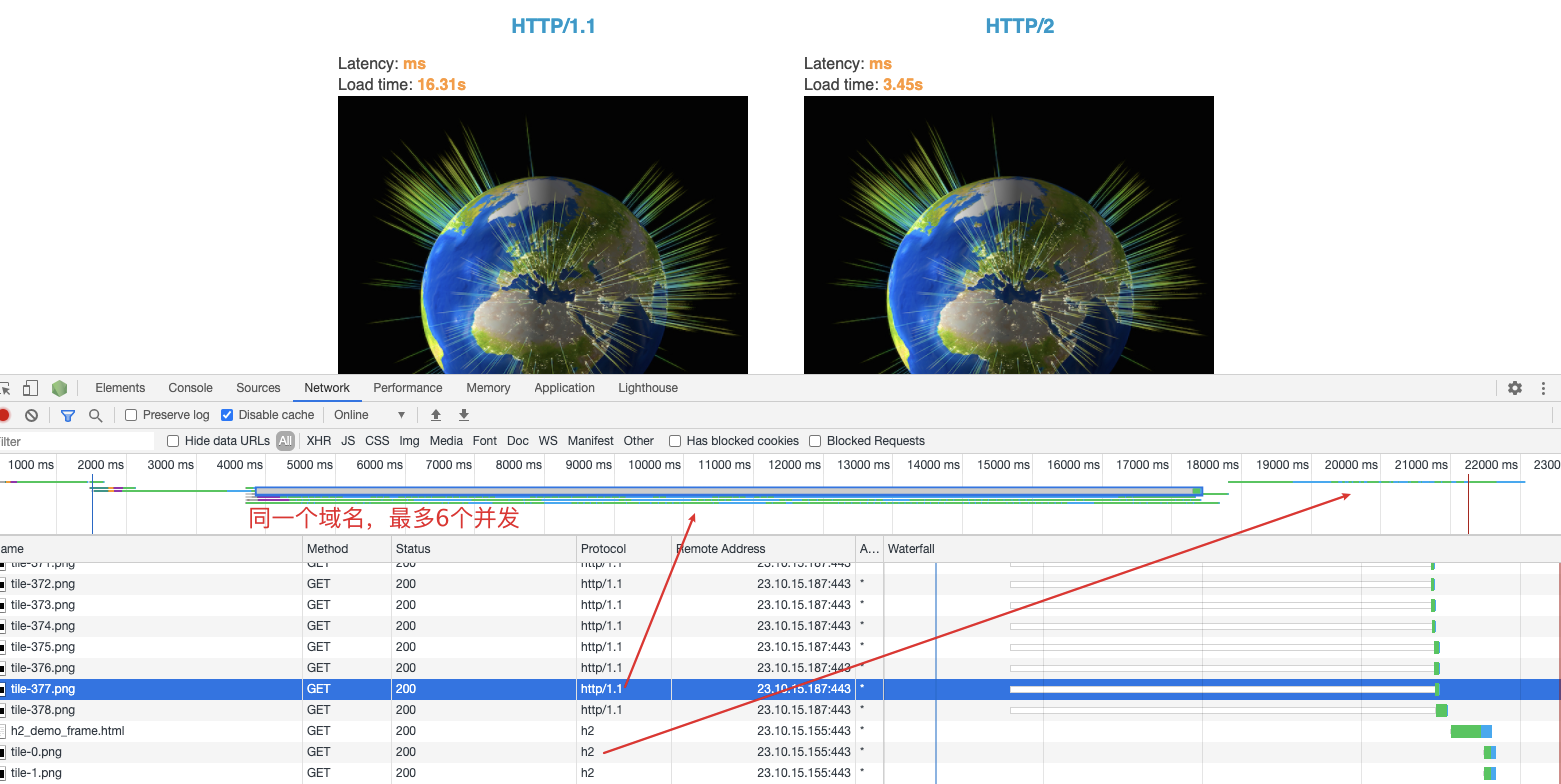This screenshot has width=1561, height=784.
Task: Click the HTTP/2 globe image
Action: [x=1009, y=235]
